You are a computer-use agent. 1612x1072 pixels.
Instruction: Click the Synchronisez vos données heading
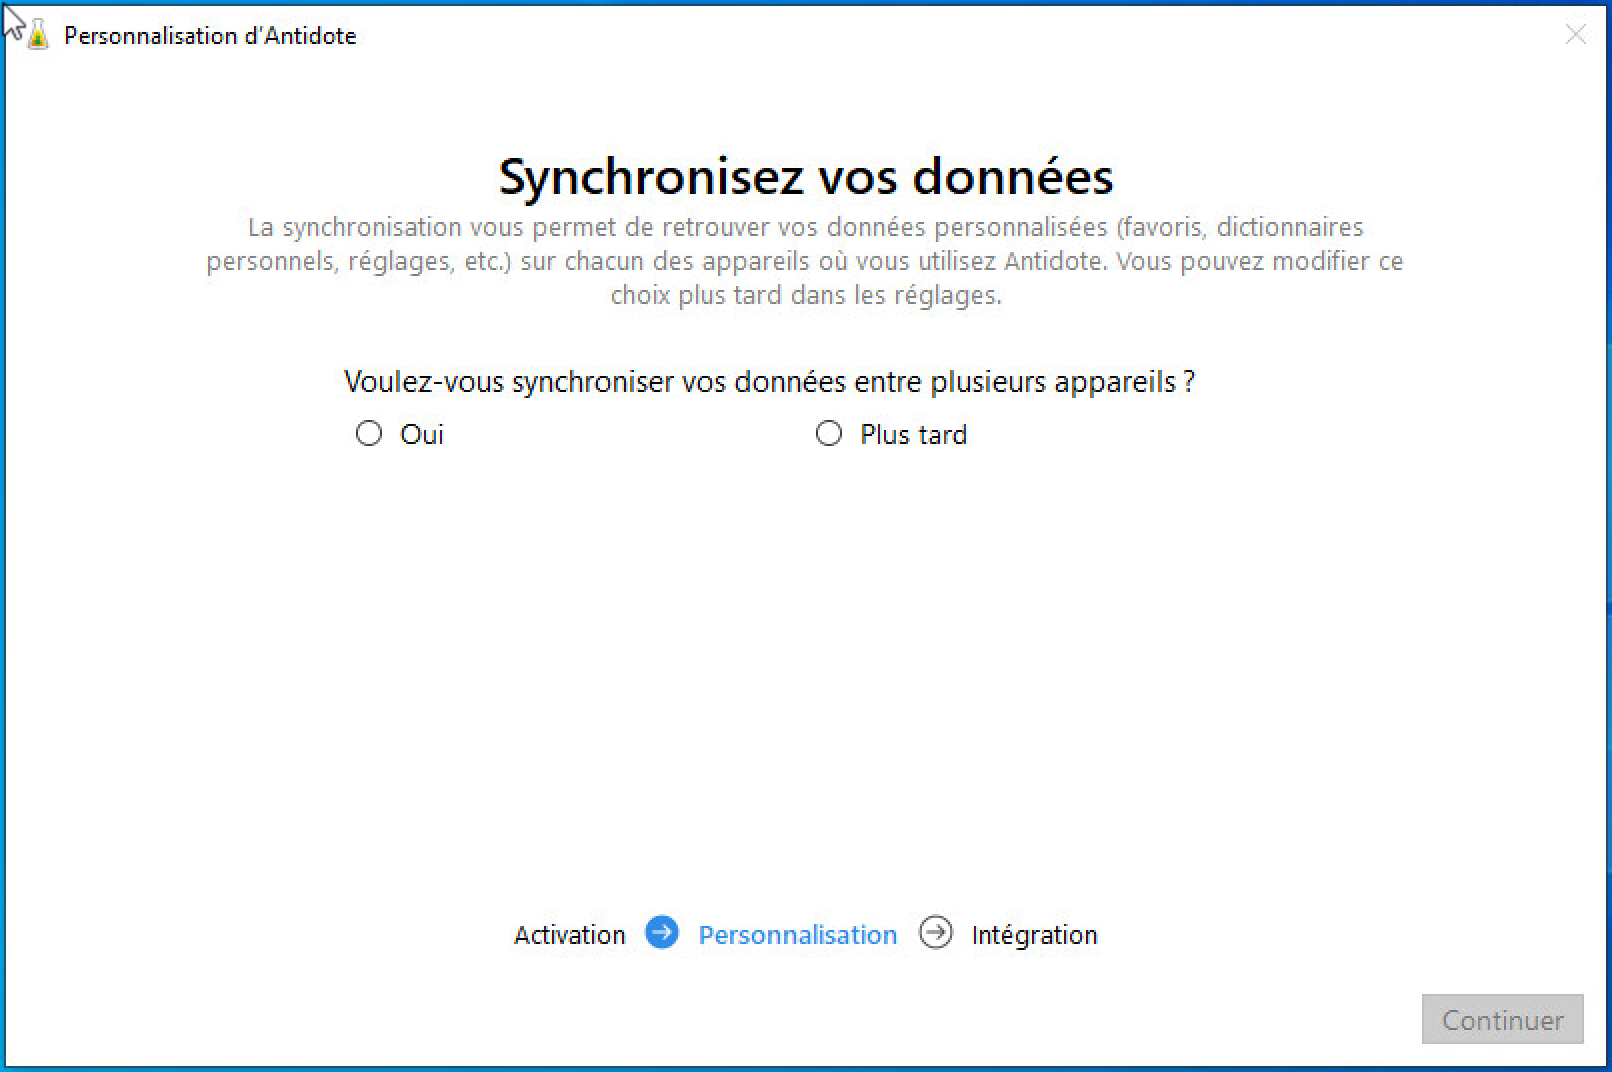[x=806, y=177]
